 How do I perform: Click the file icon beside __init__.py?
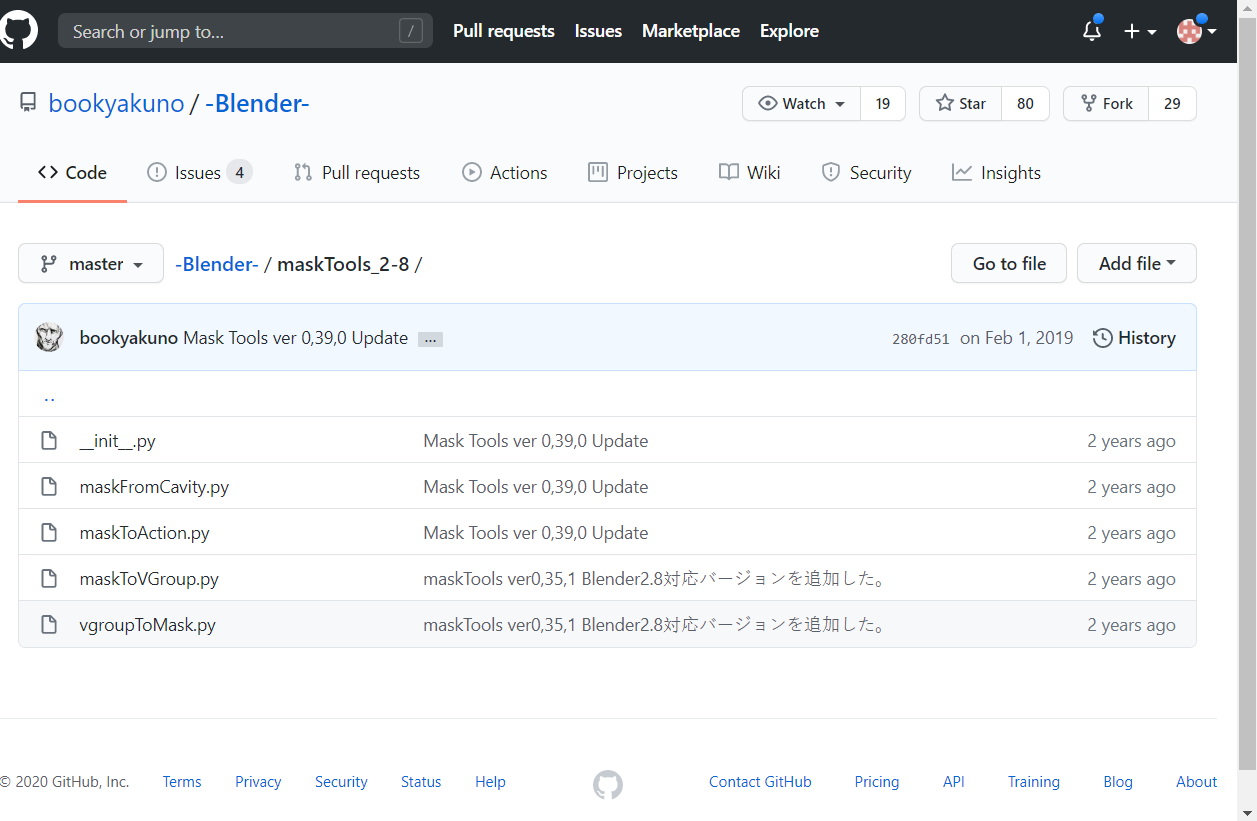pos(48,441)
